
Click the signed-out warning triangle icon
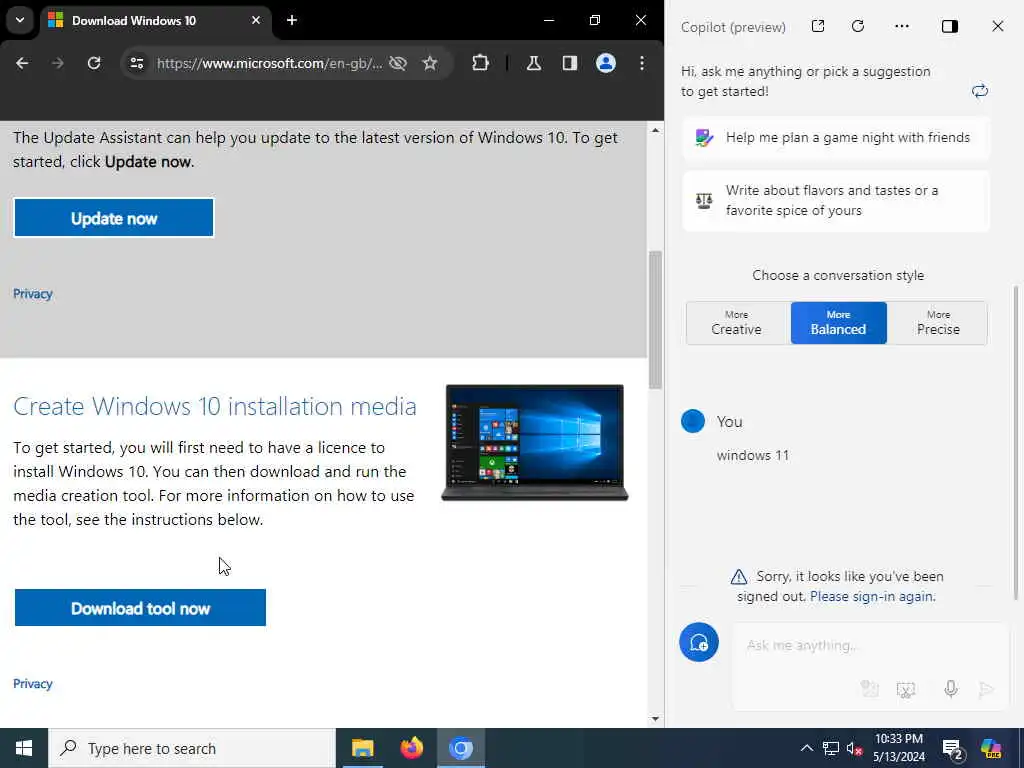[739, 577]
